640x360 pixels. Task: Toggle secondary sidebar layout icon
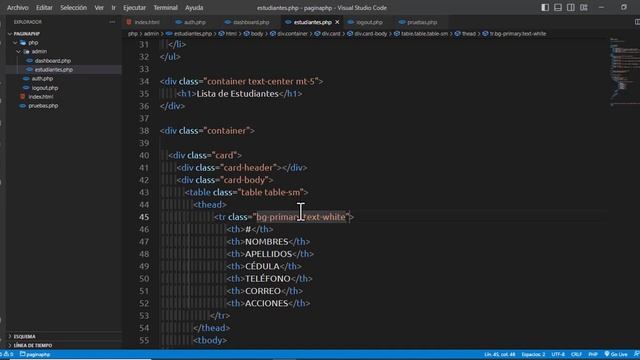click(x=571, y=7)
